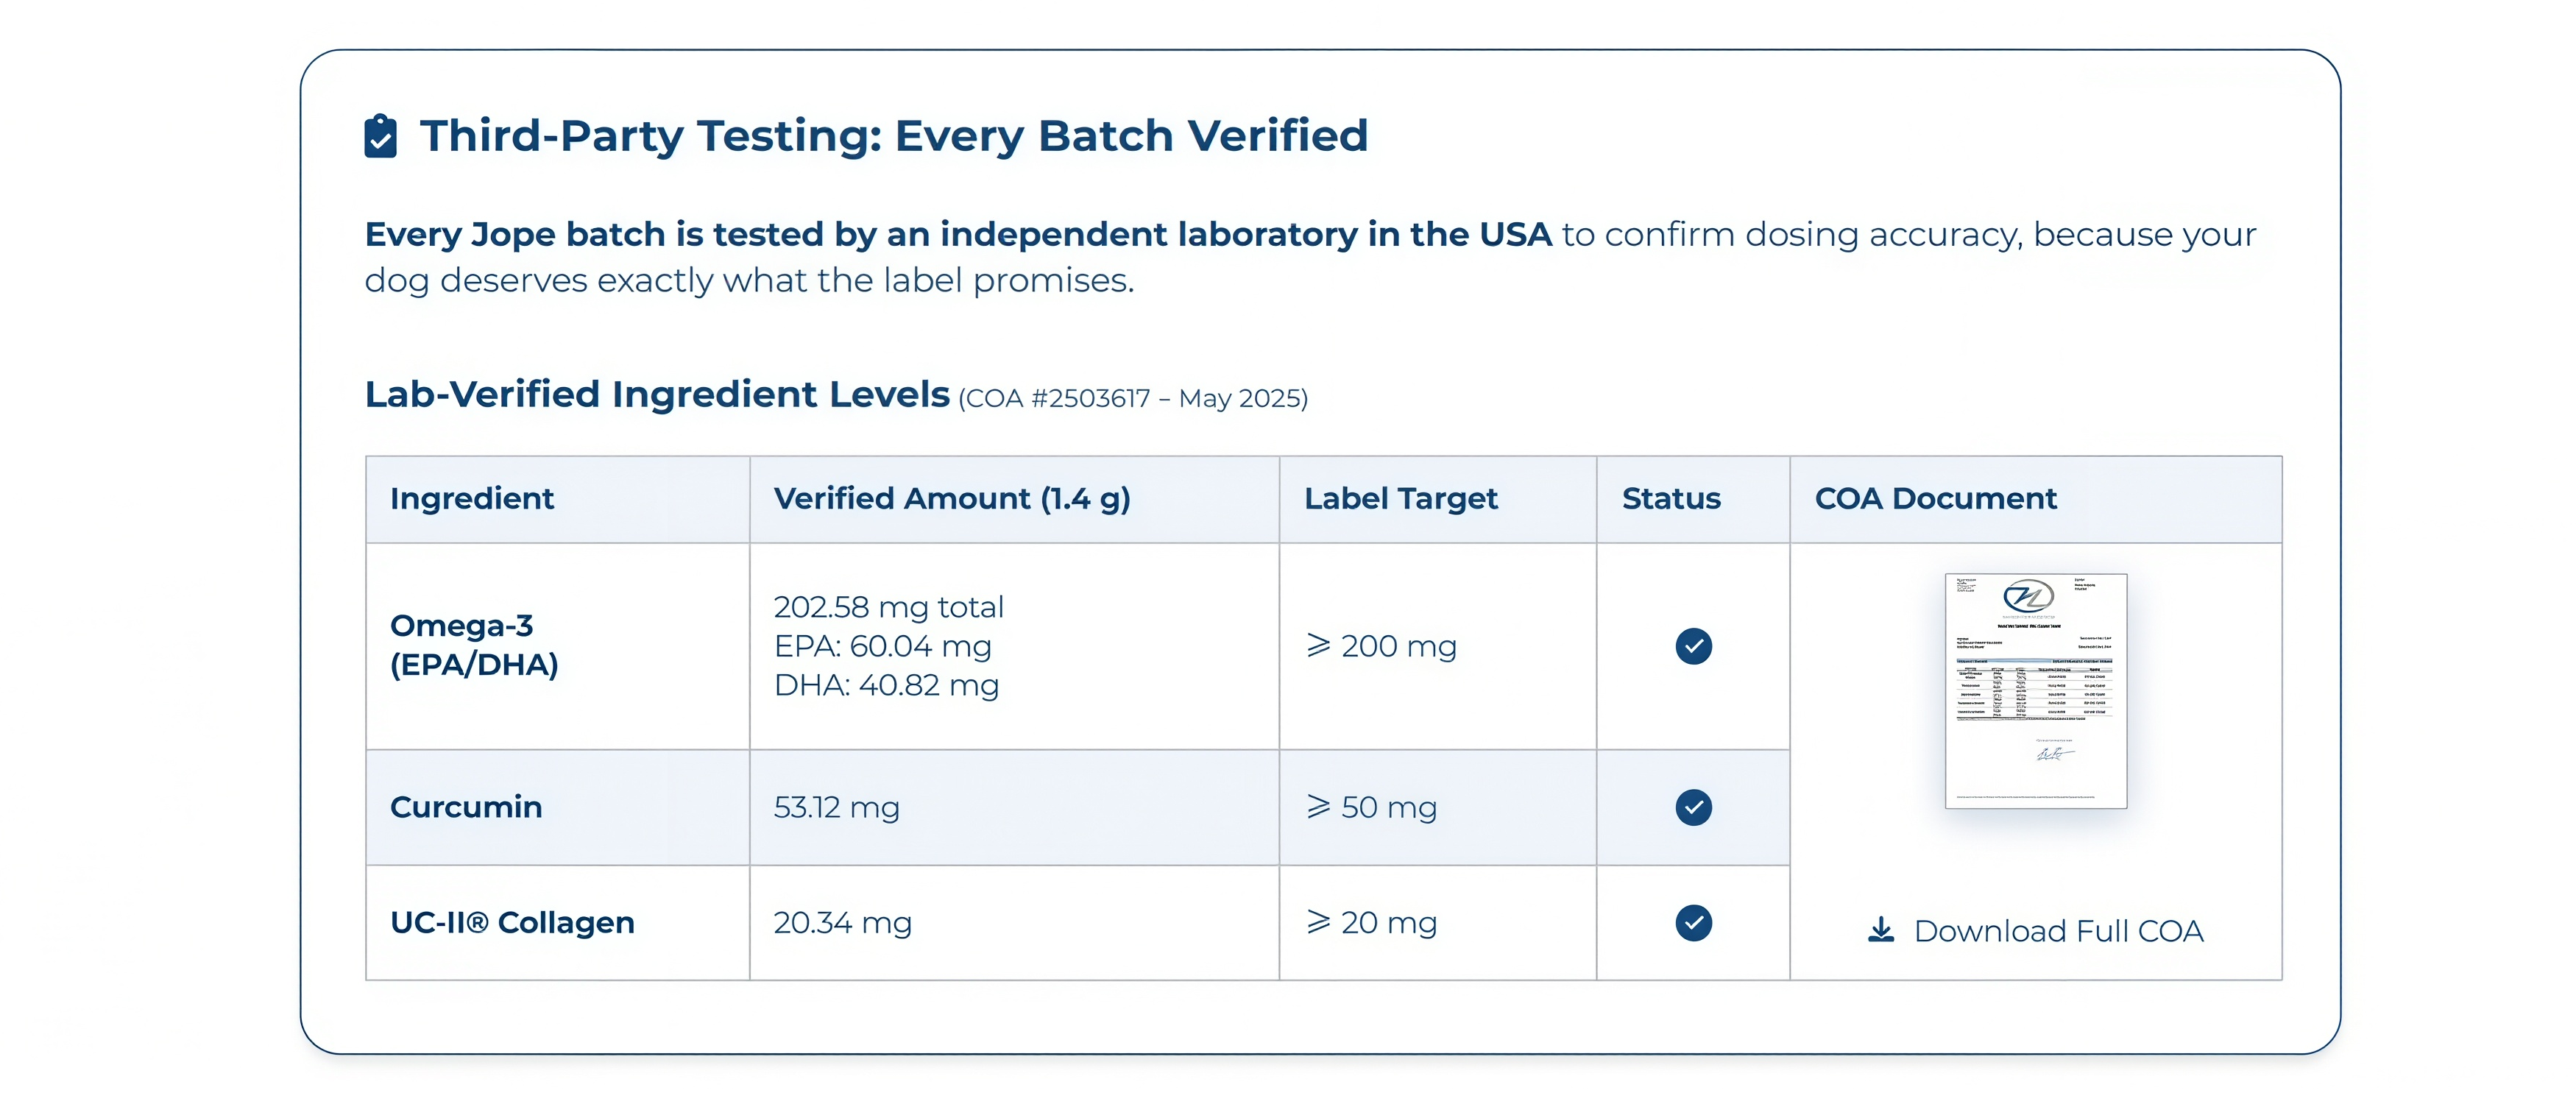Click the 53.12 mg verified amount
Image resolution: width=2576 pixels, height=1104 pixels.
836,807
